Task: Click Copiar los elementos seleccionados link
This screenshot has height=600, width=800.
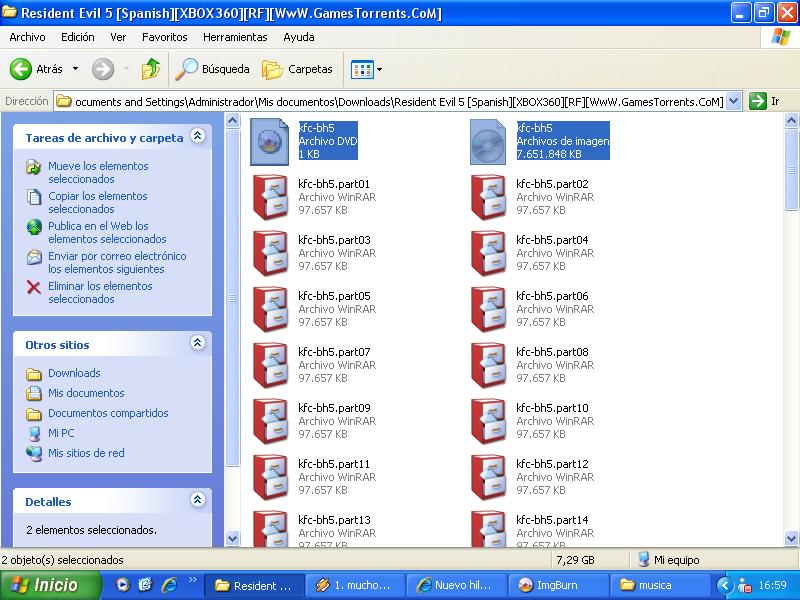Action: pos(97,203)
